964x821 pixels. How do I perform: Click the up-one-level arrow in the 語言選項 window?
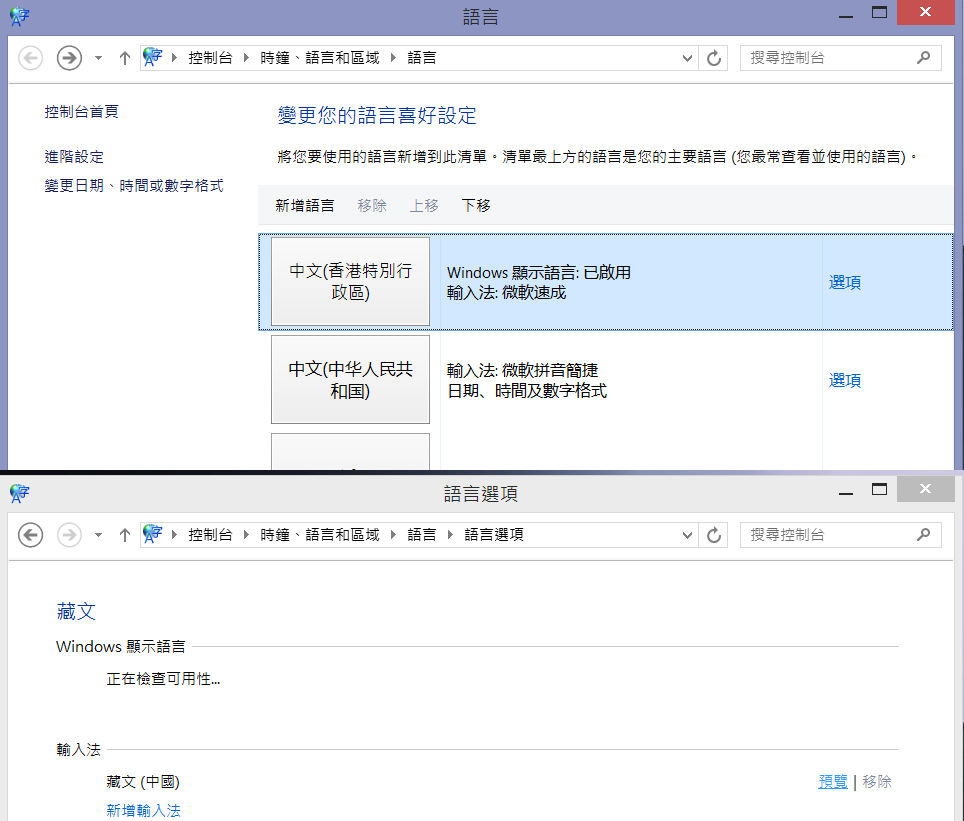(x=124, y=534)
